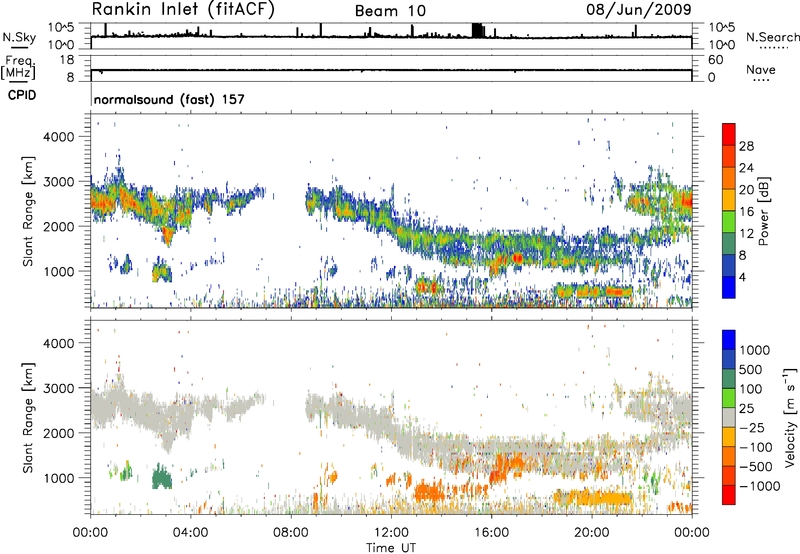The width and height of the screenshot is (800, 554).
Task: Click the '20:00' time axis tick label
Action: click(592, 533)
